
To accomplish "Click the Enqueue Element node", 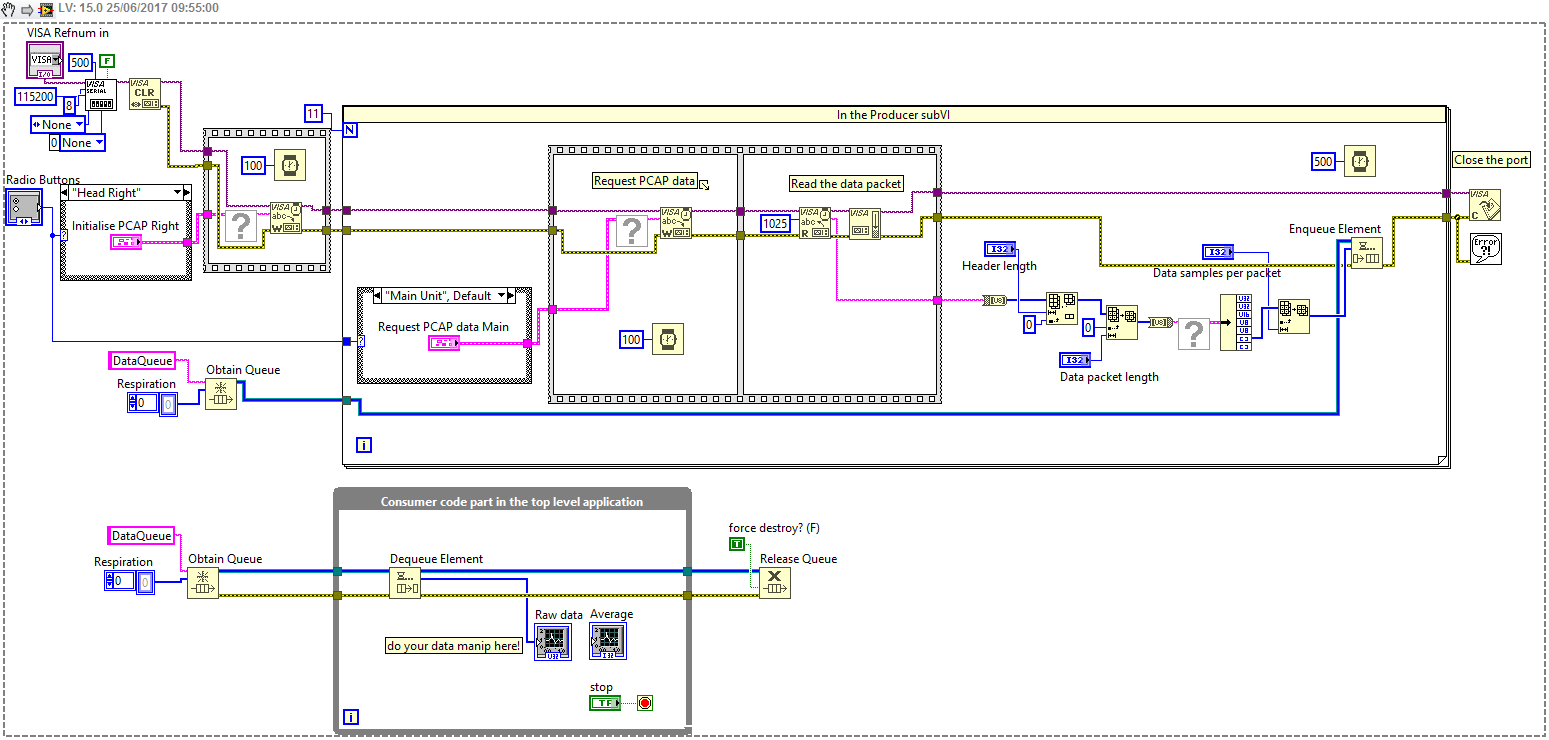I will (1366, 254).
